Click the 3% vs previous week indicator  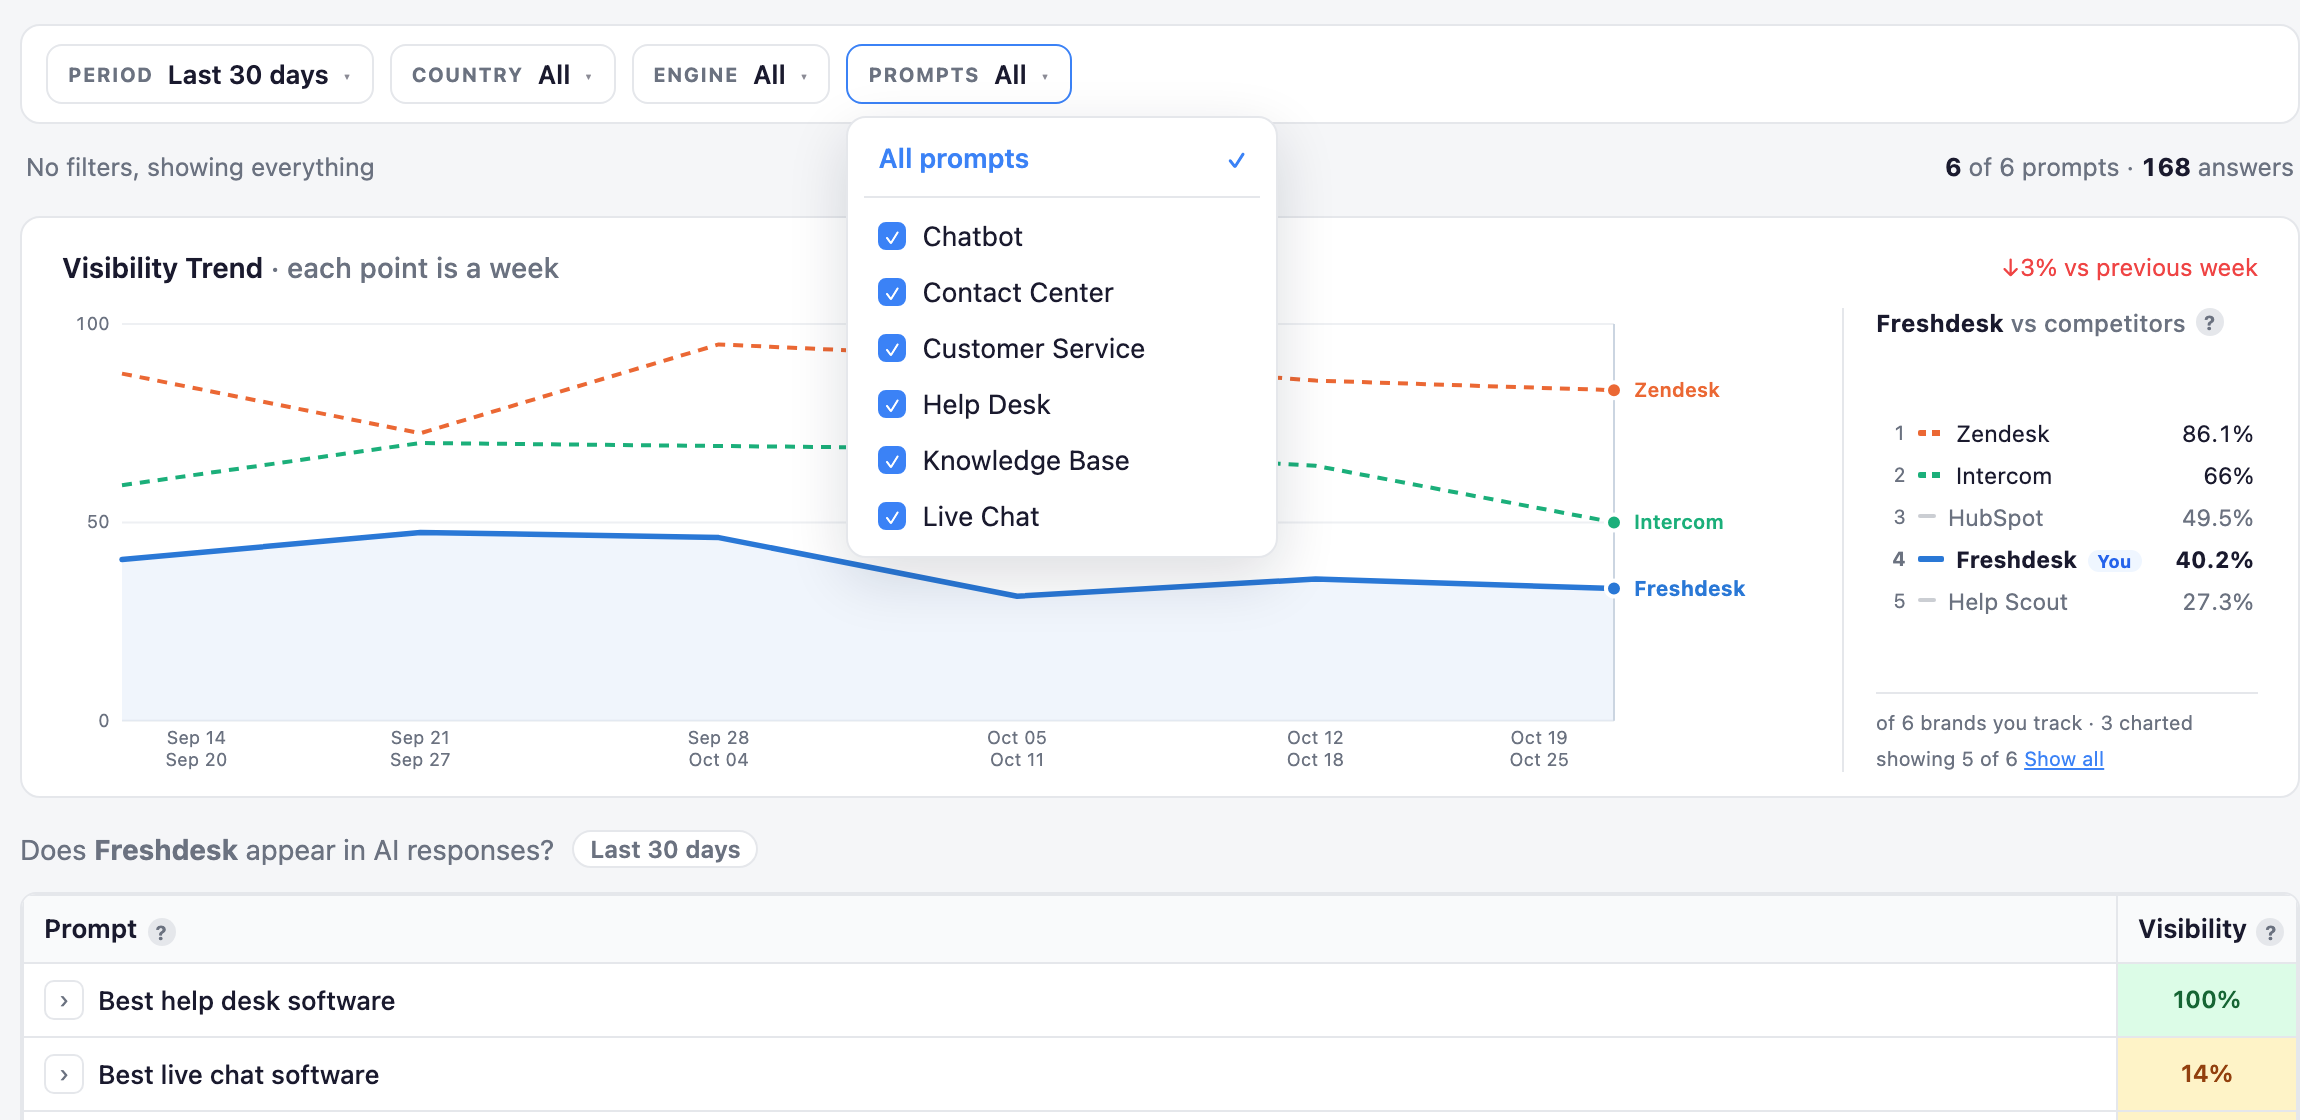2129,268
